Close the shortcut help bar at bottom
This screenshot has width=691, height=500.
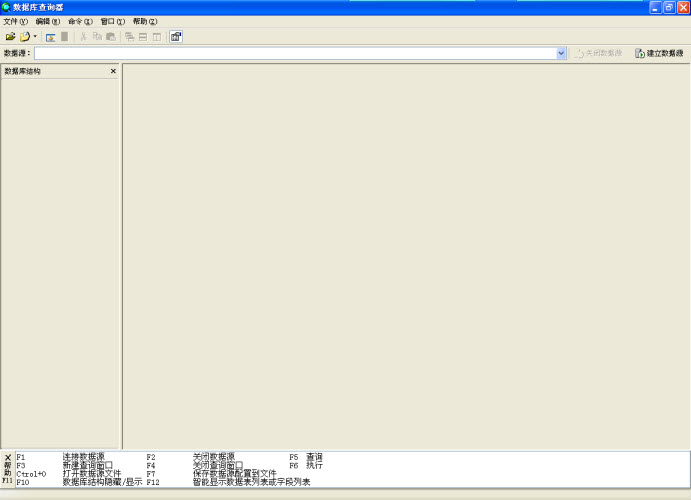(7, 457)
